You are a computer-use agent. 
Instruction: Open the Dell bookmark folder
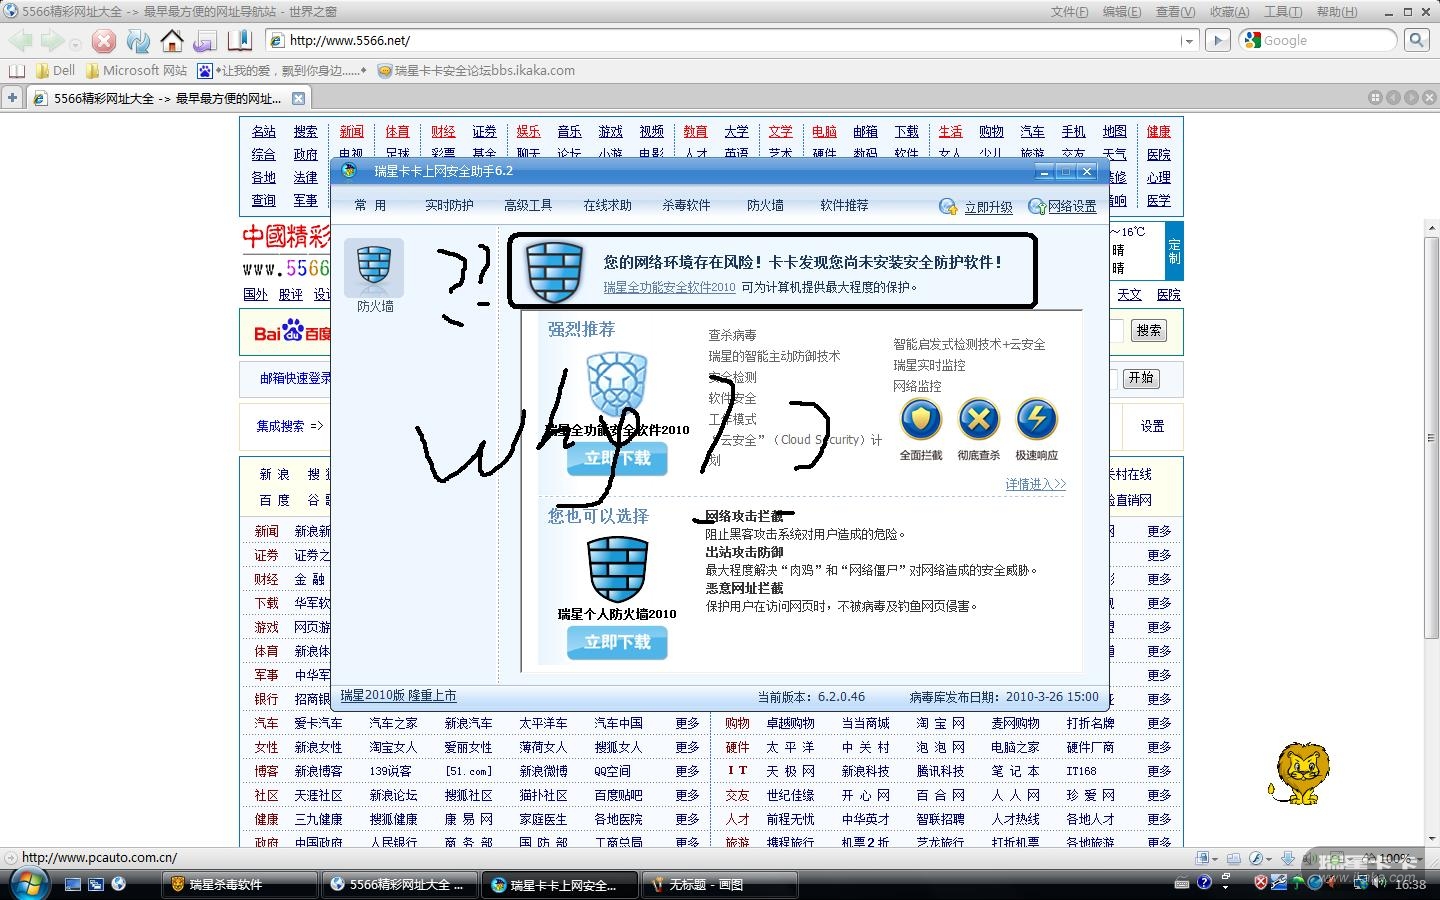55,71
